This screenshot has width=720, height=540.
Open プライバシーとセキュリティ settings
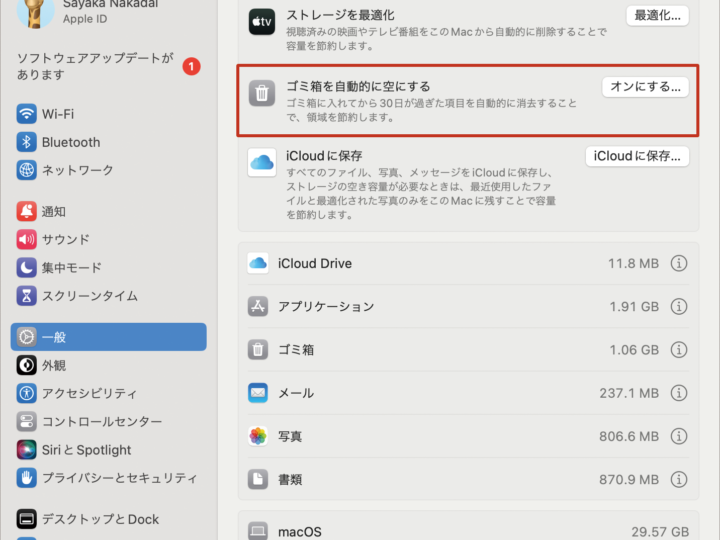[x=108, y=478]
